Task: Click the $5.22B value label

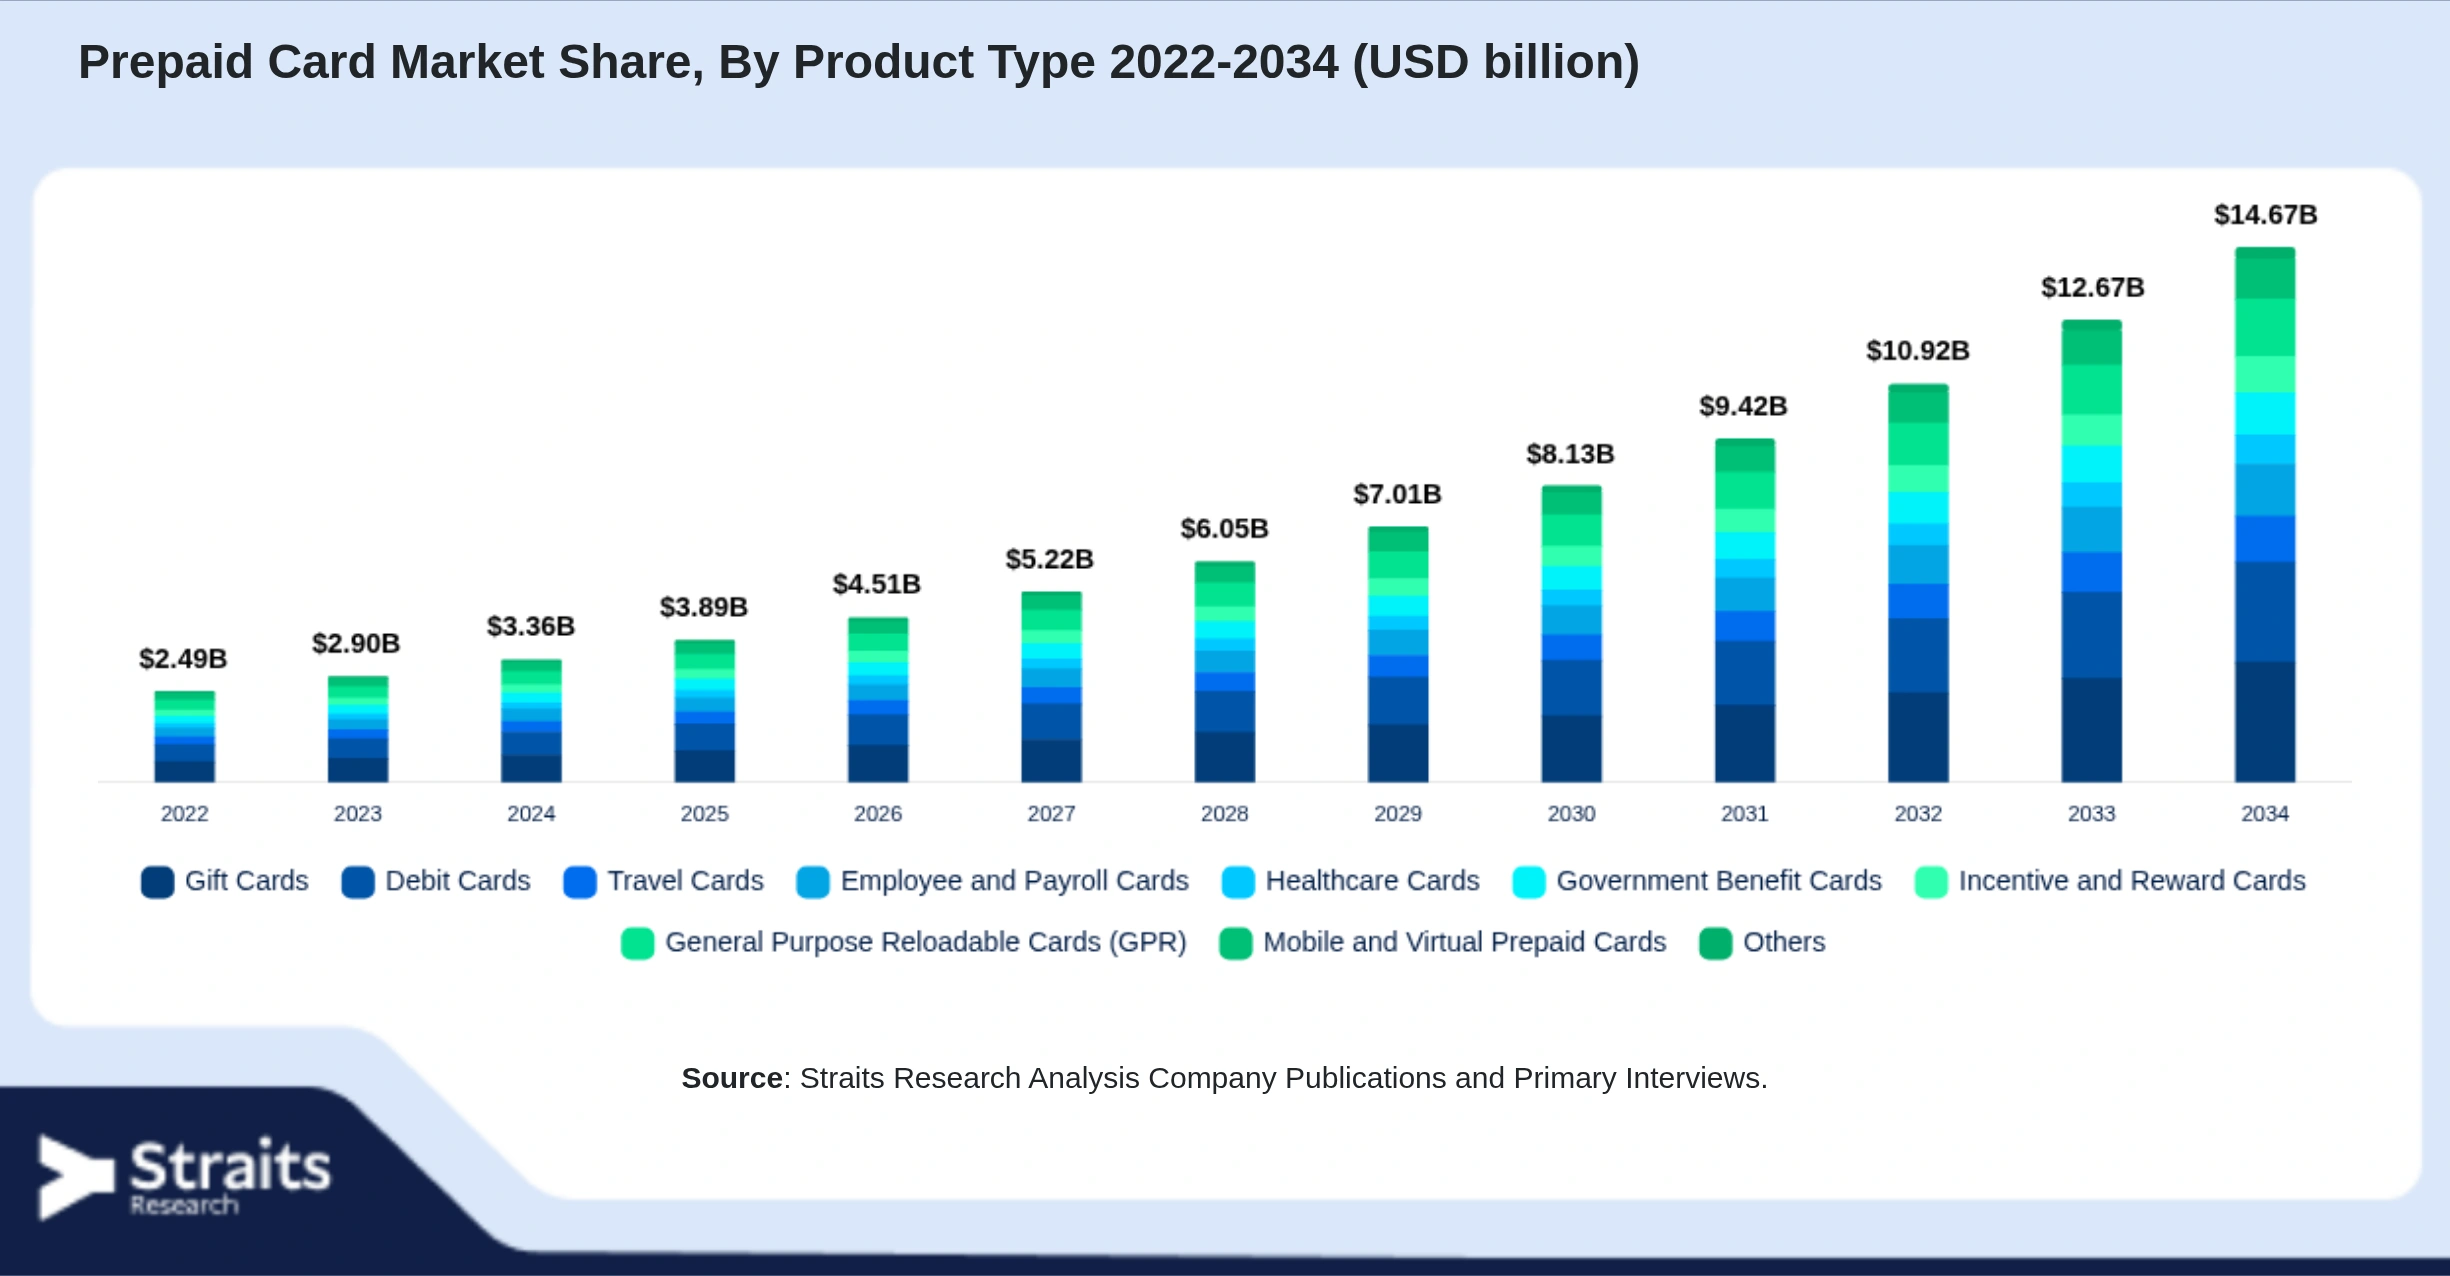Action: (x=1050, y=559)
